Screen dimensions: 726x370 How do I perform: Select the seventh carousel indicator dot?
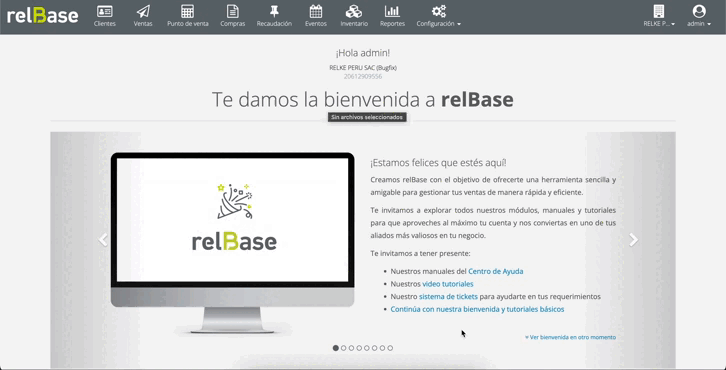(382, 348)
